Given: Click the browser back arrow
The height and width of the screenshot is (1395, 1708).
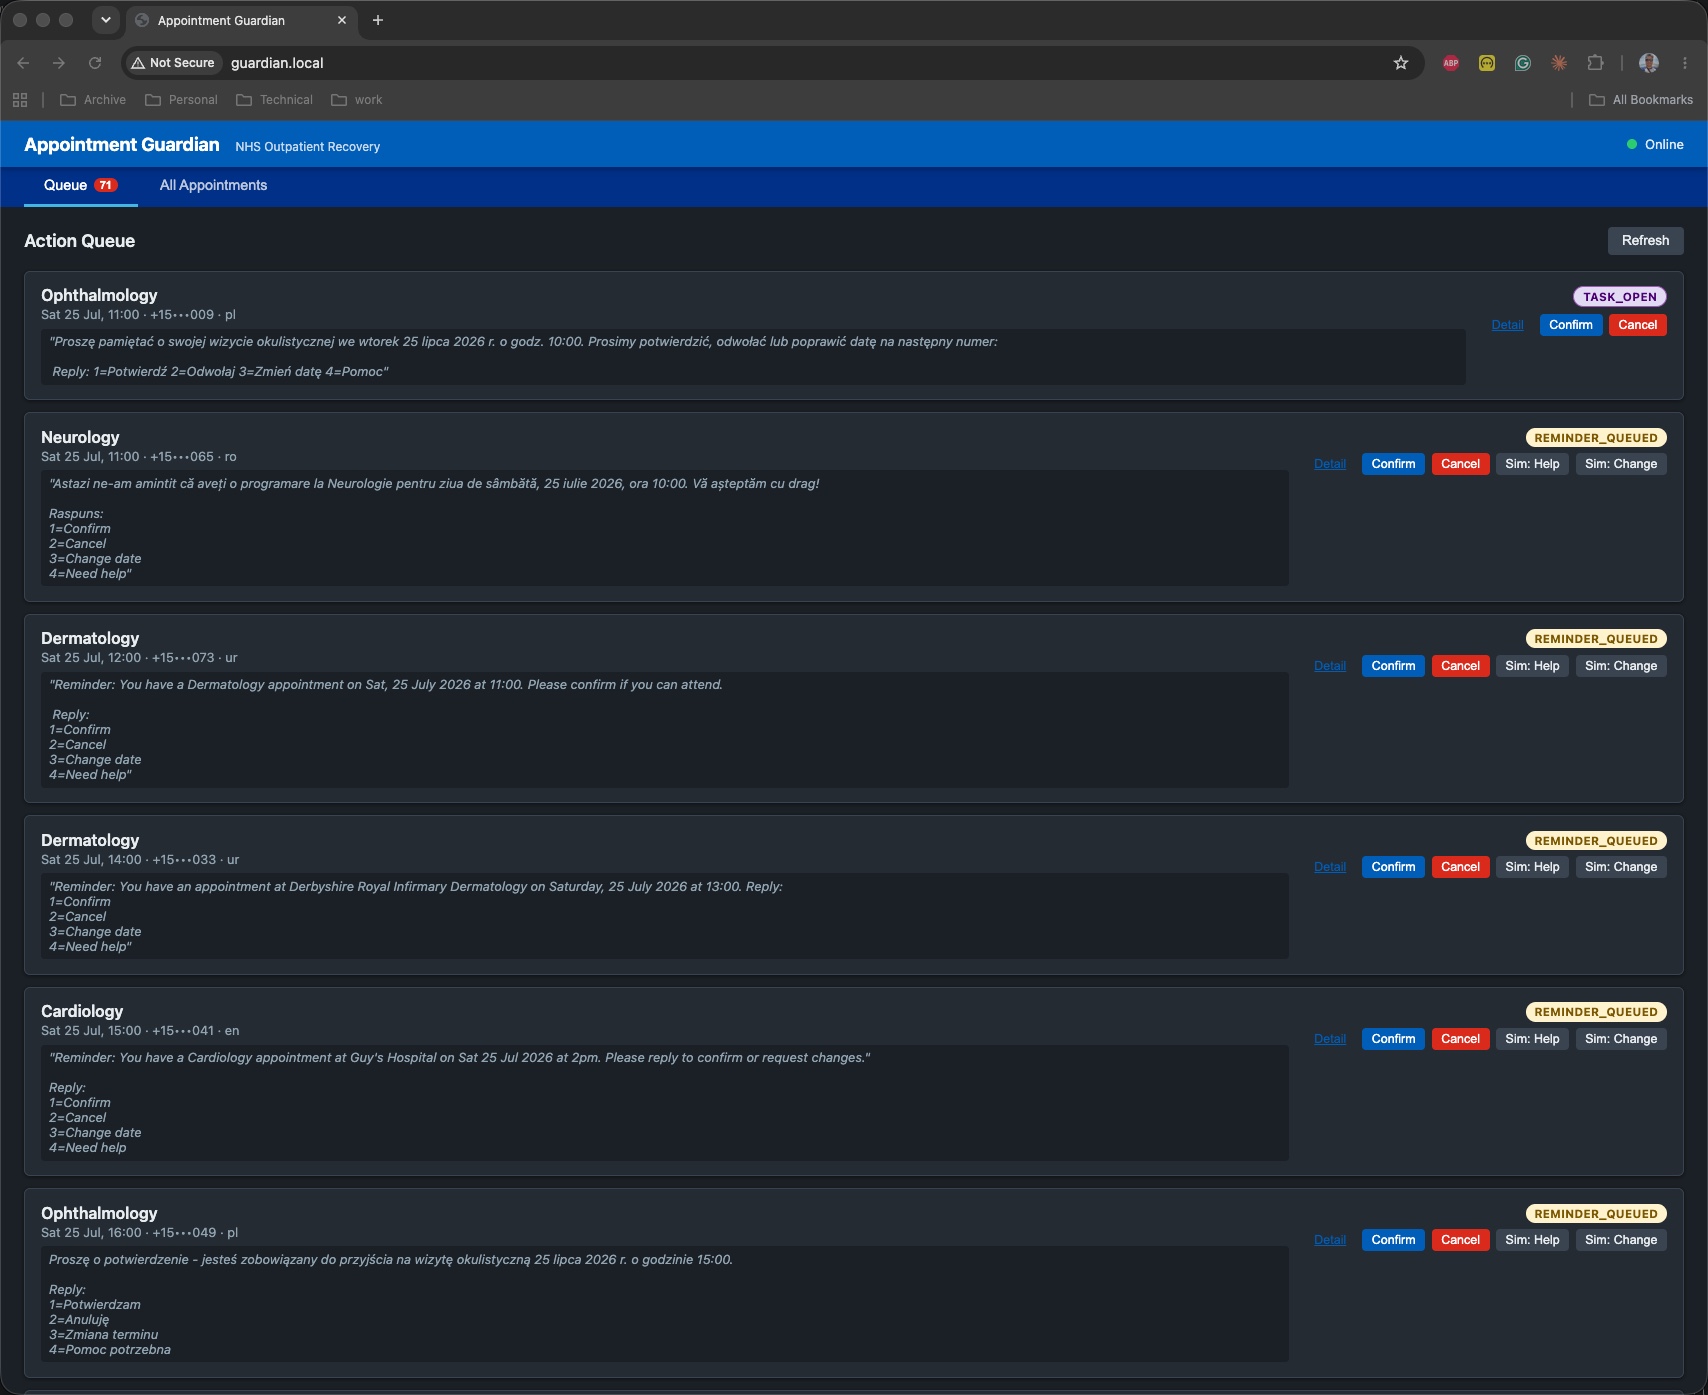Looking at the screenshot, I should tap(23, 63).
